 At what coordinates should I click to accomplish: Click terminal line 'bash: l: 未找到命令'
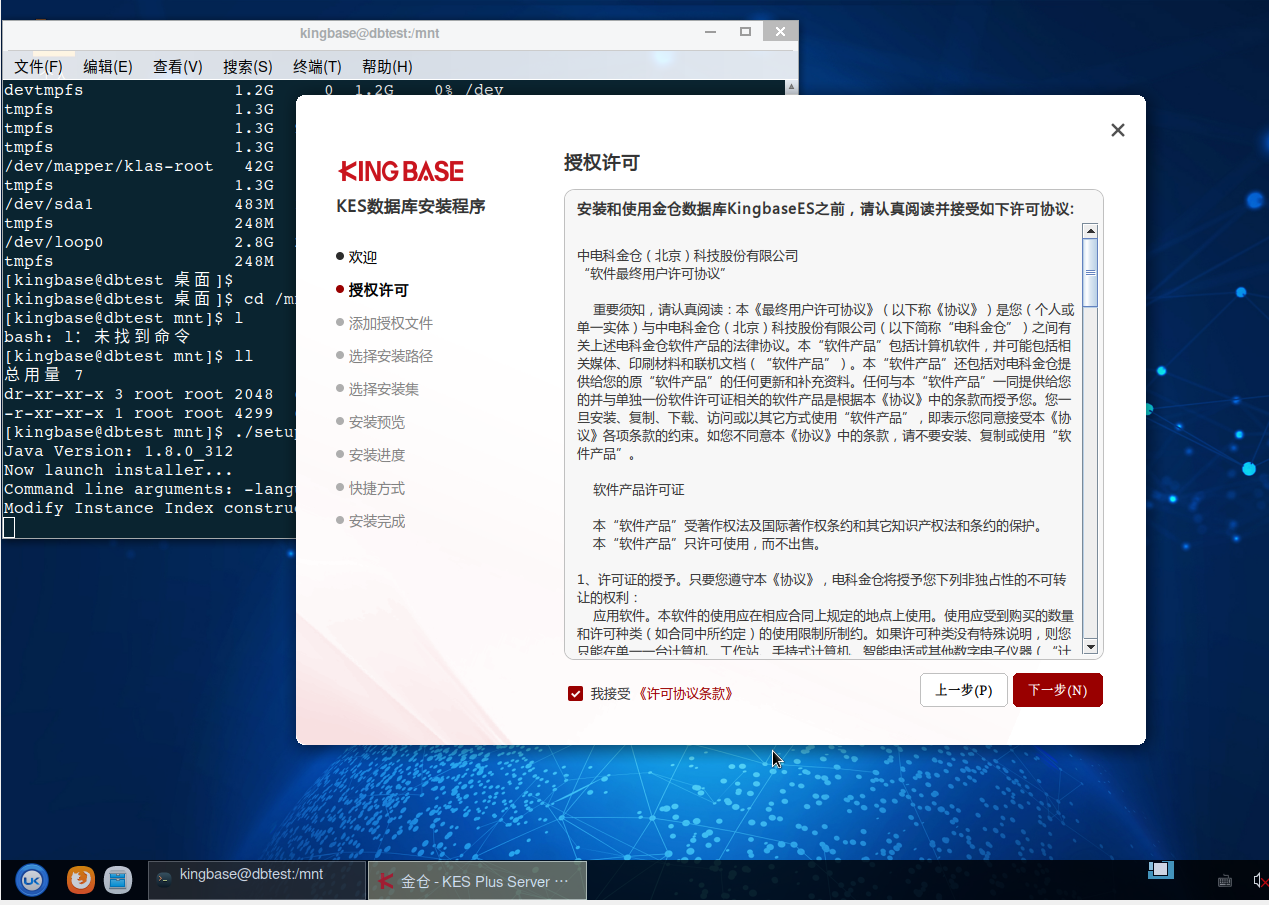(97, 337)
